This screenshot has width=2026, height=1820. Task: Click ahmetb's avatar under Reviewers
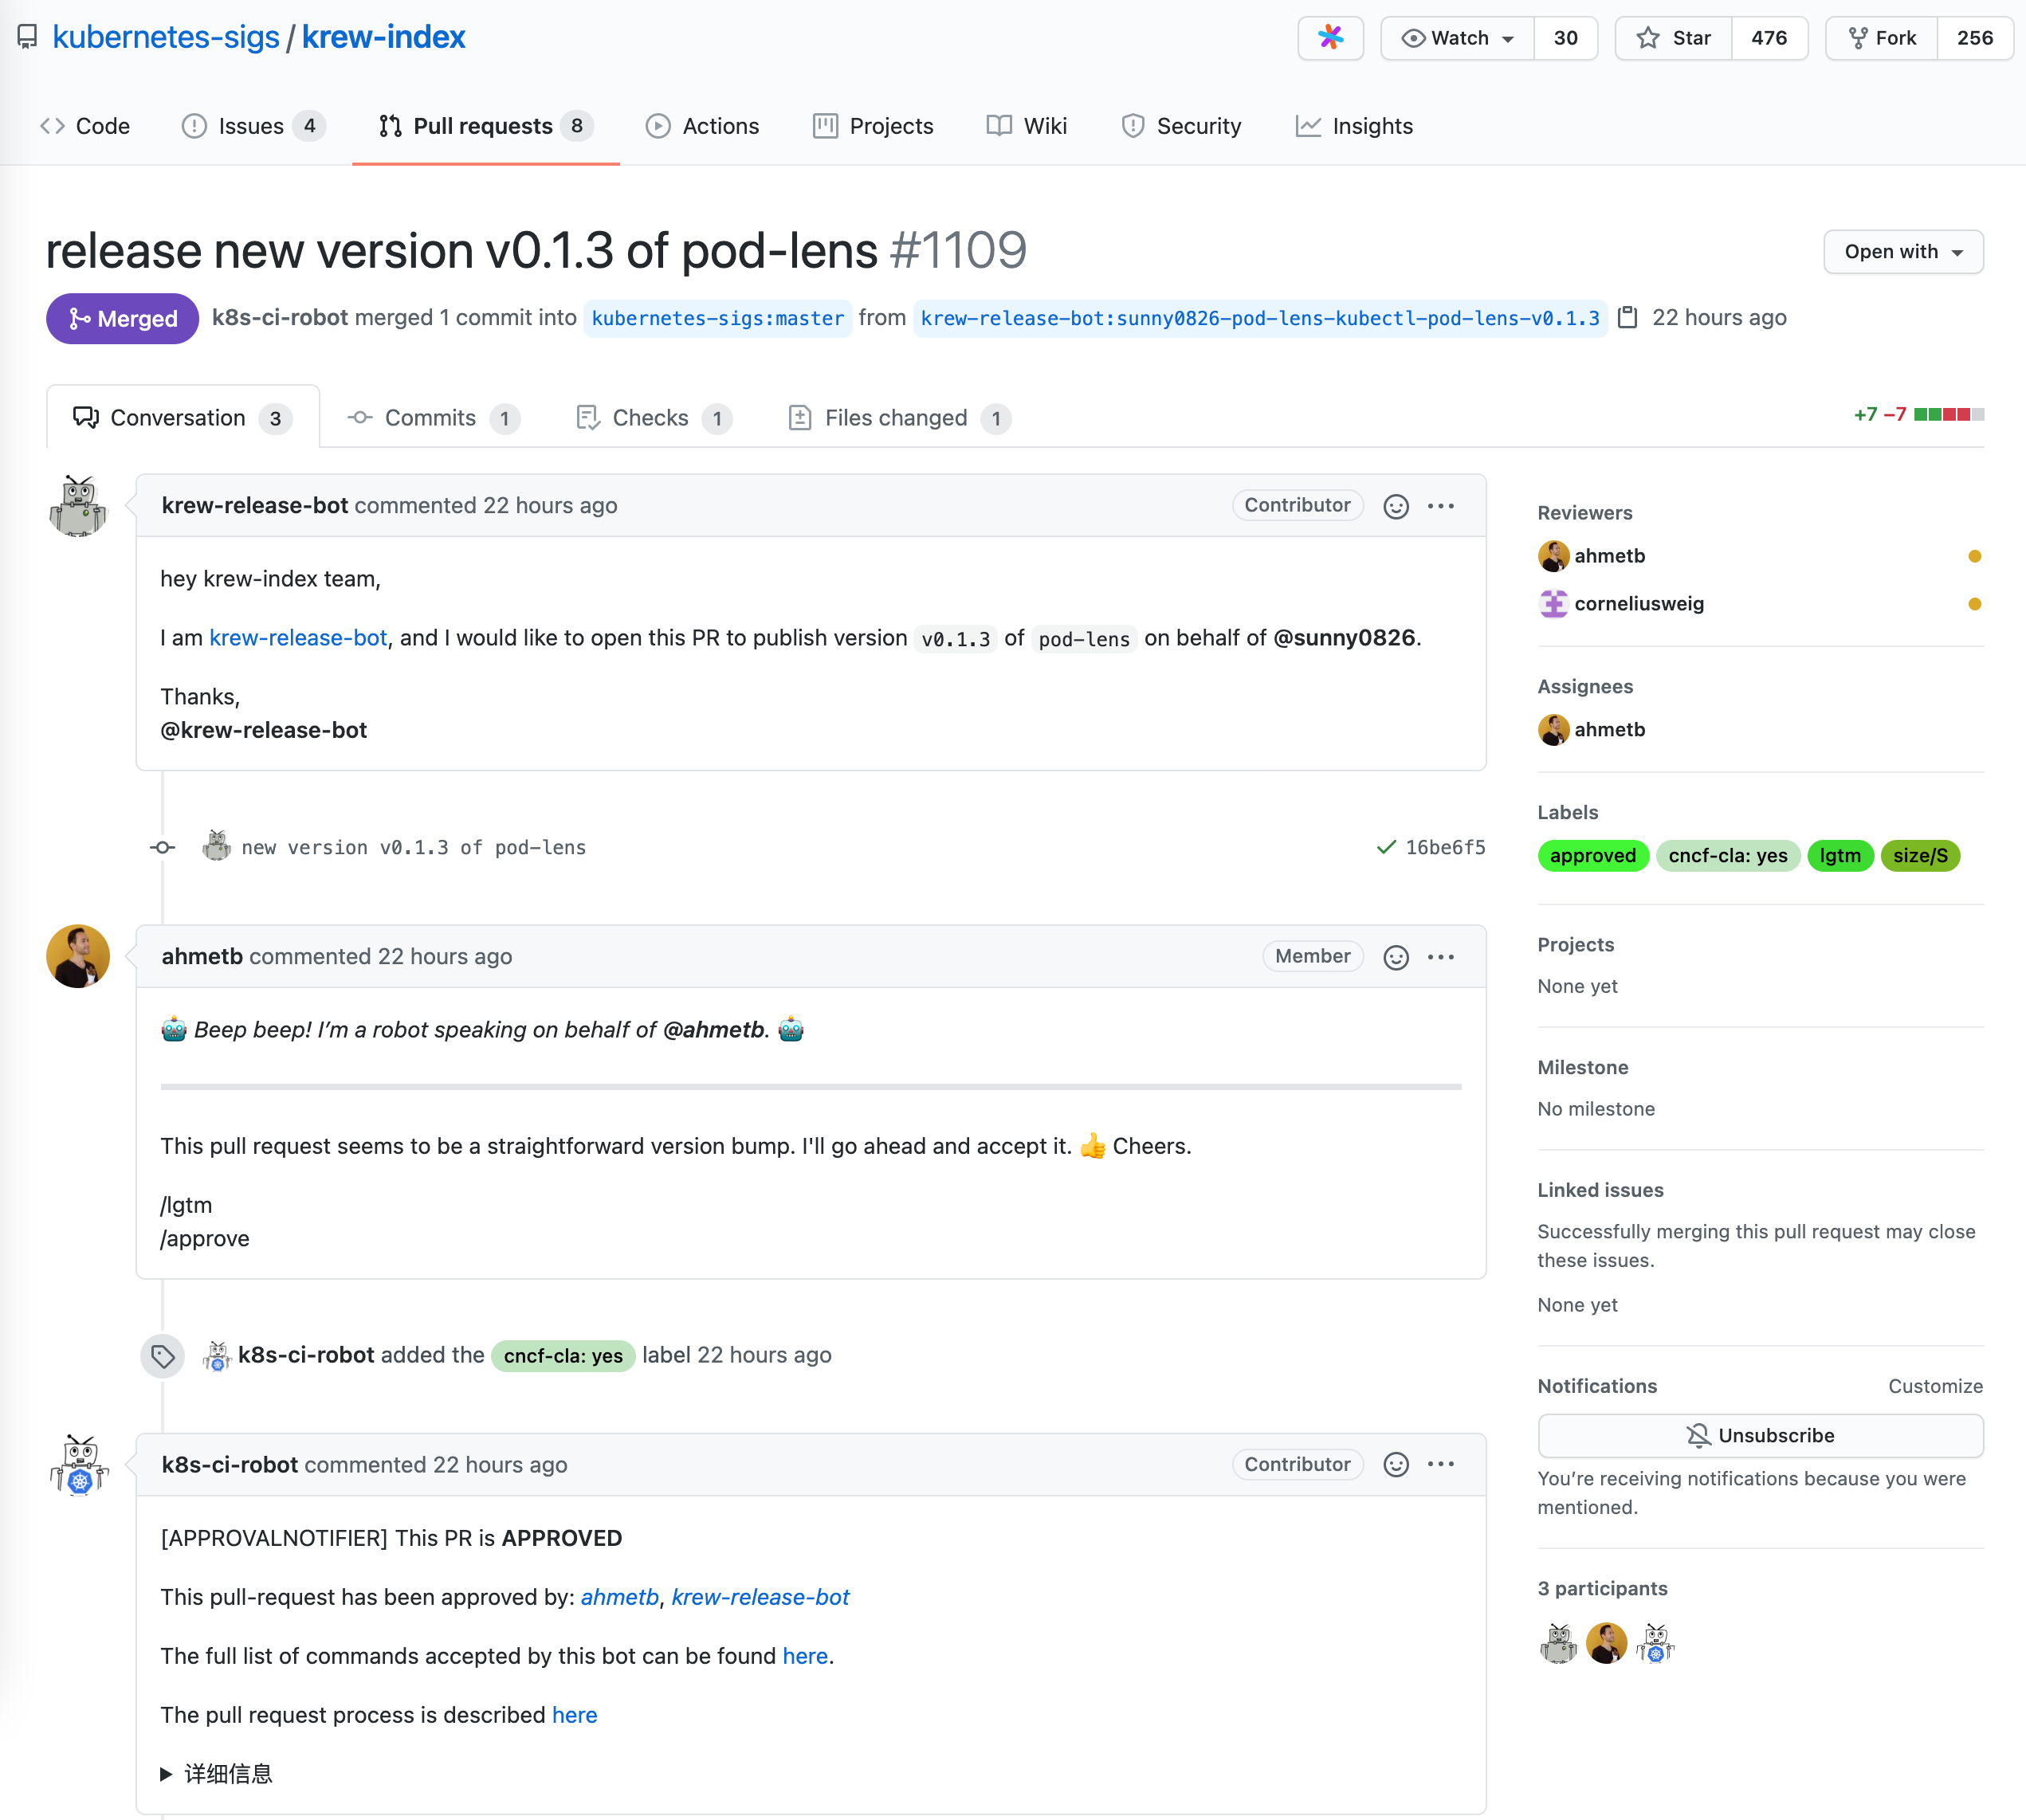coord(1553,556)
